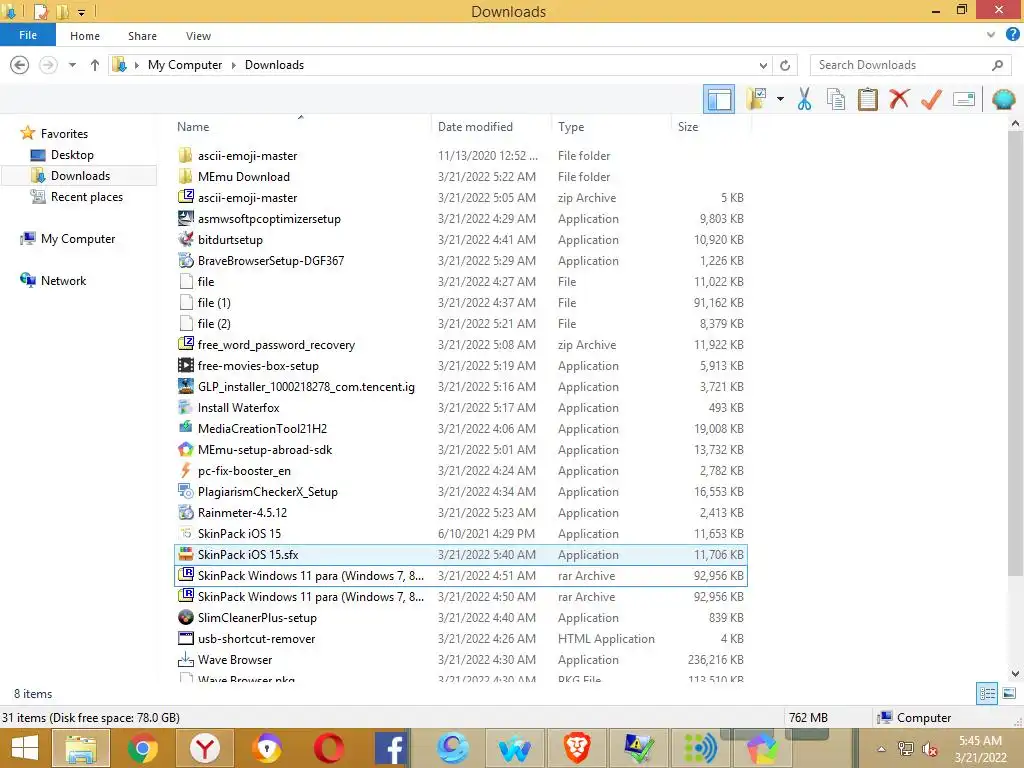
Task: Switch to the Home ribbon tab
Action: coord(85,36)
